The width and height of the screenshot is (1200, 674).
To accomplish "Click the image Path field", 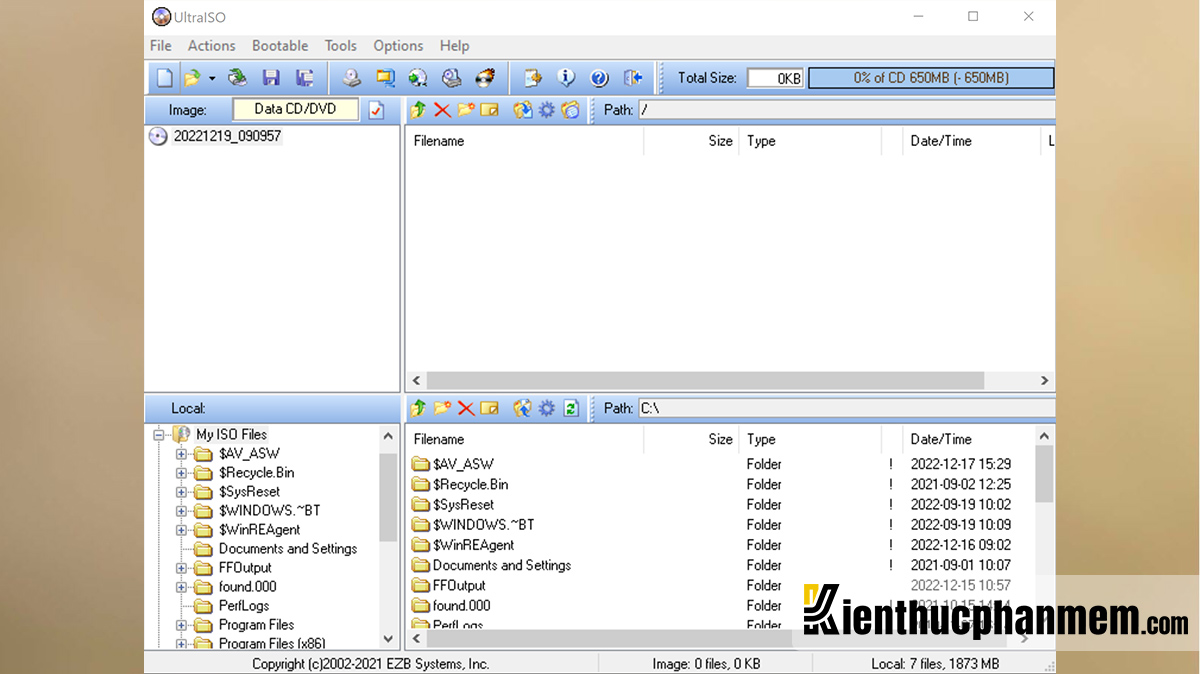I will [x=846, y=110].
